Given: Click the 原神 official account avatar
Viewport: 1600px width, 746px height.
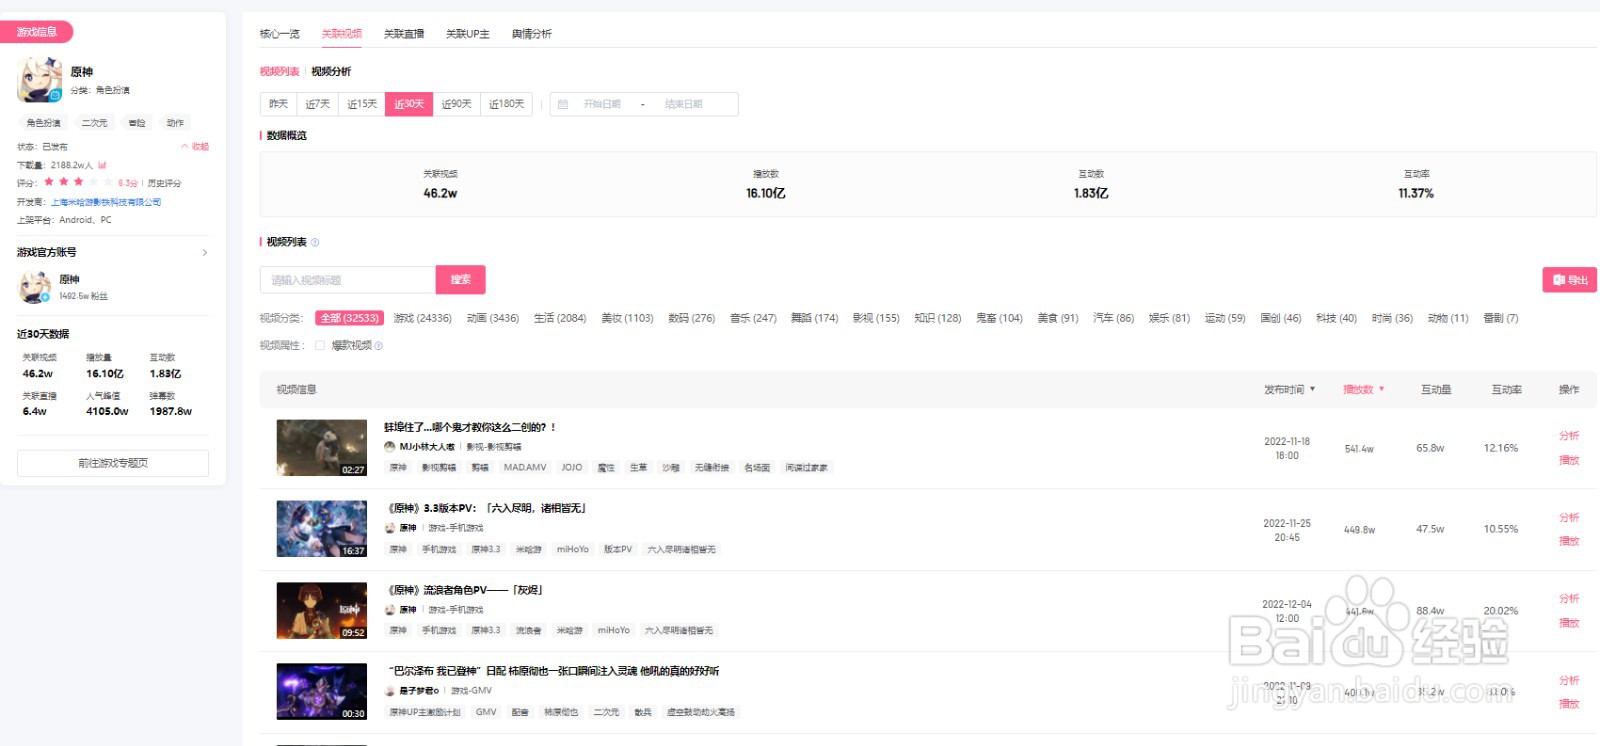Looking at the screenshot, I should (35, 287).
